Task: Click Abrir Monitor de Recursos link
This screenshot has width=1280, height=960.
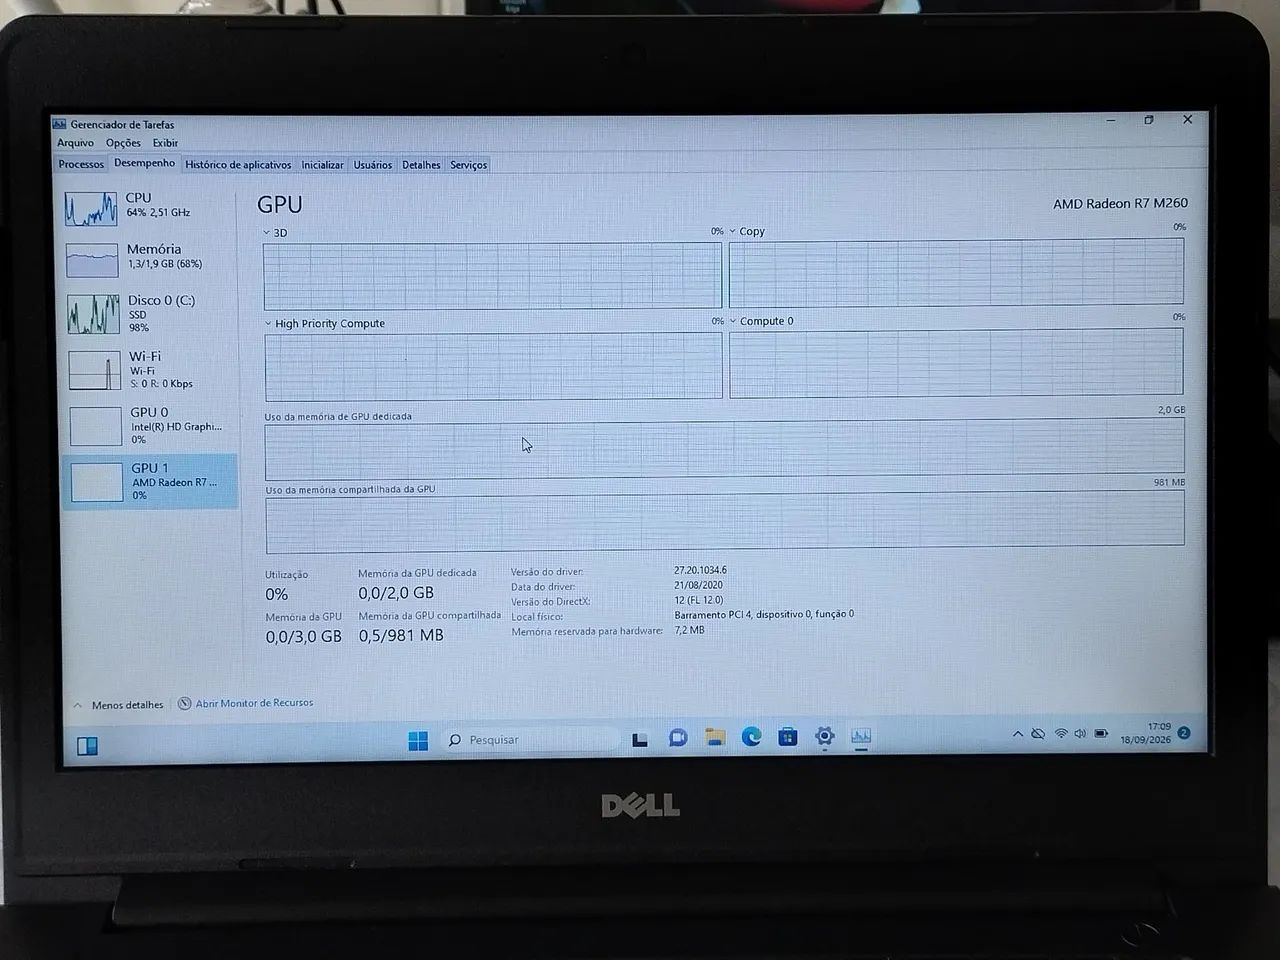Action: (254, 703)
